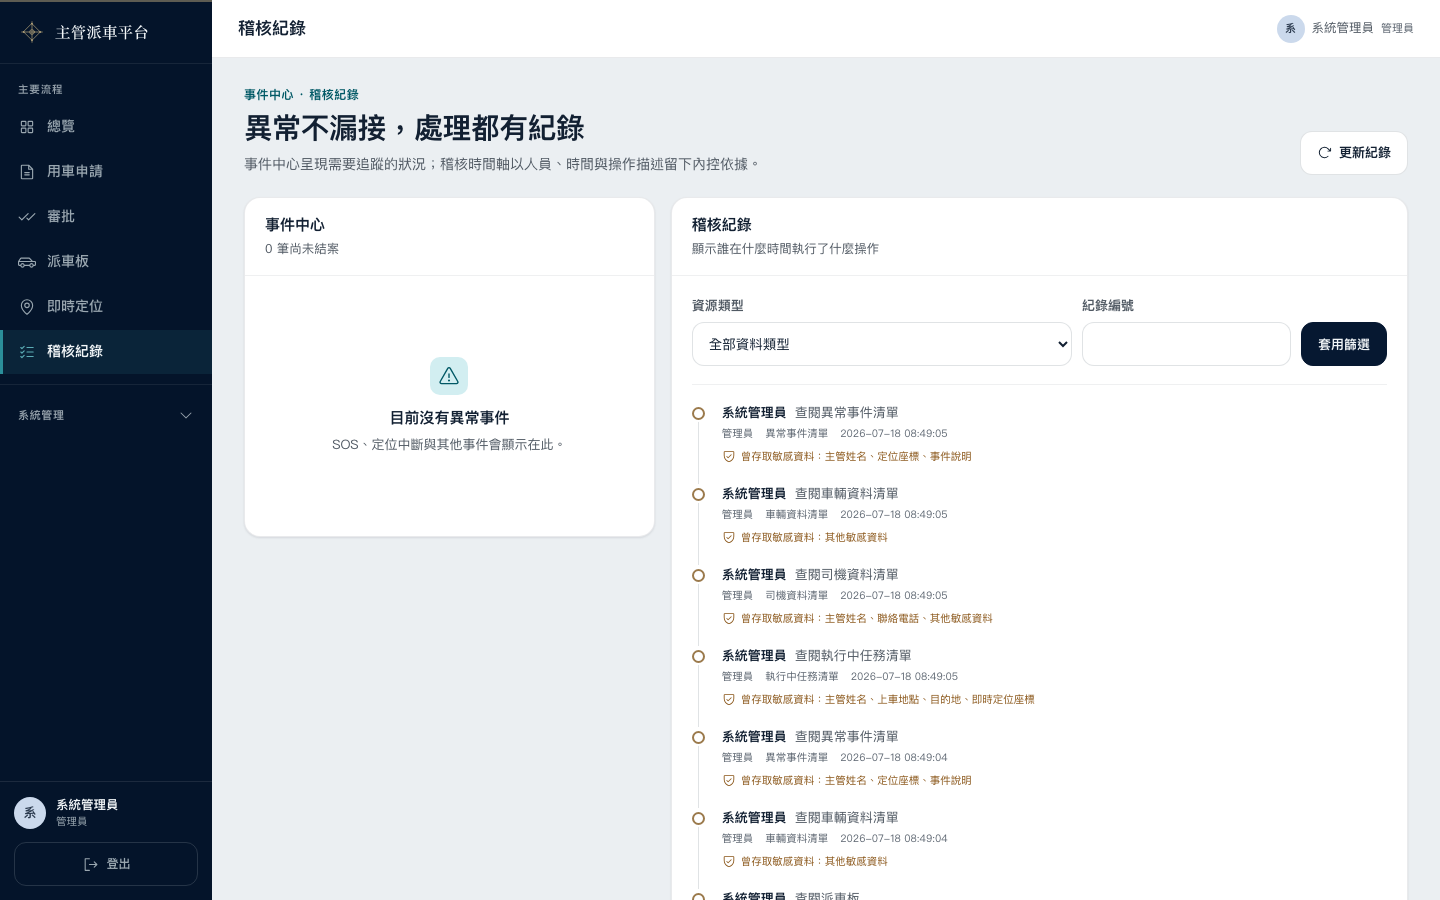Click the warning triangle icon in 事件中心

point(449,376)
